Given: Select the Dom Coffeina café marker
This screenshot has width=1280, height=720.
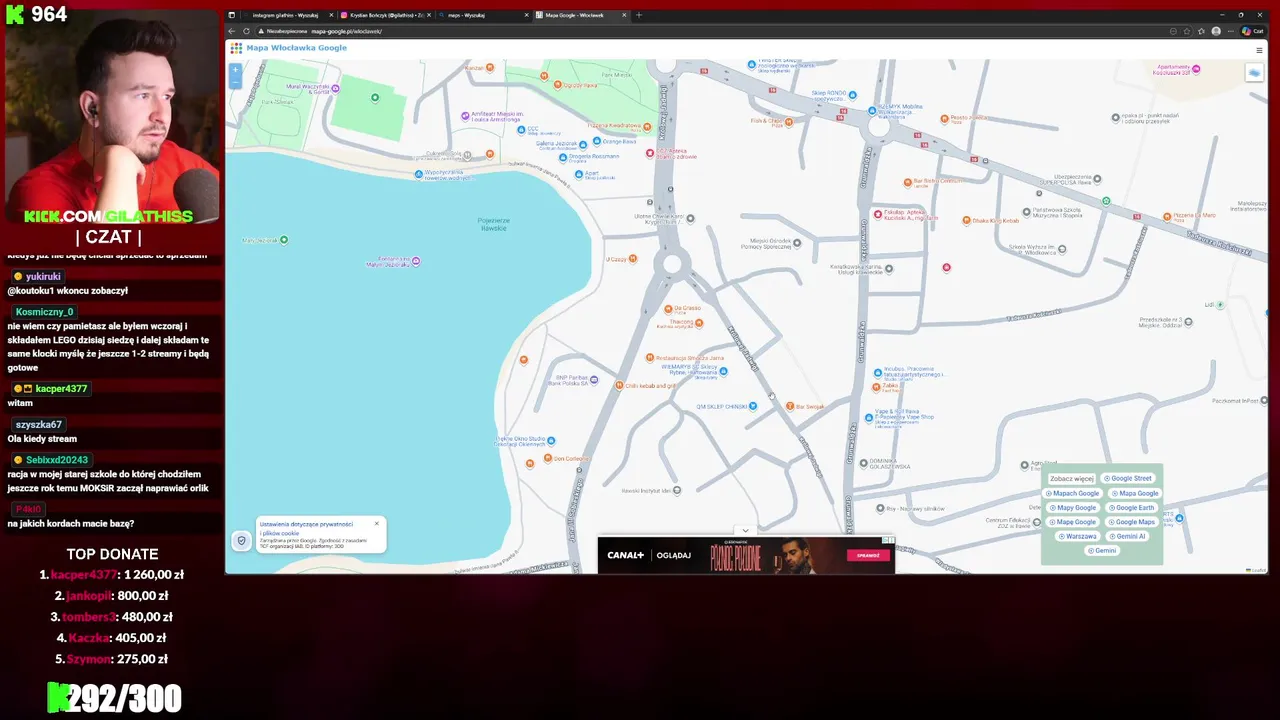Looking at the screenshot, I should click(547, 458).
